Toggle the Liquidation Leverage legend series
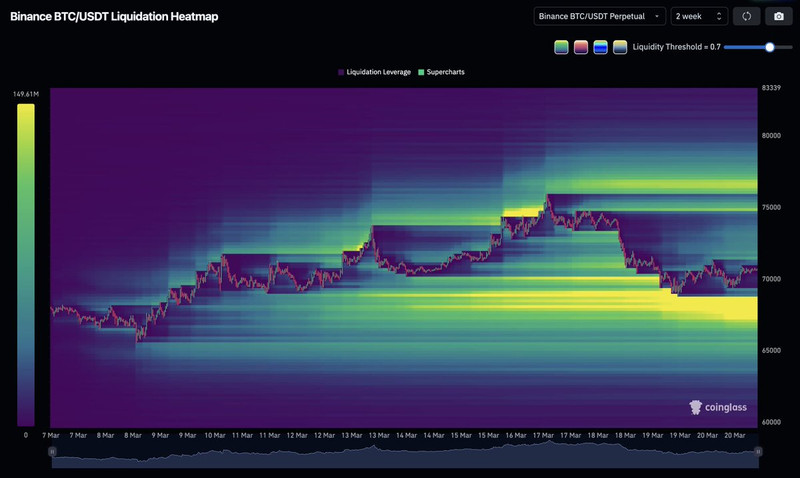 click(374, 72)
